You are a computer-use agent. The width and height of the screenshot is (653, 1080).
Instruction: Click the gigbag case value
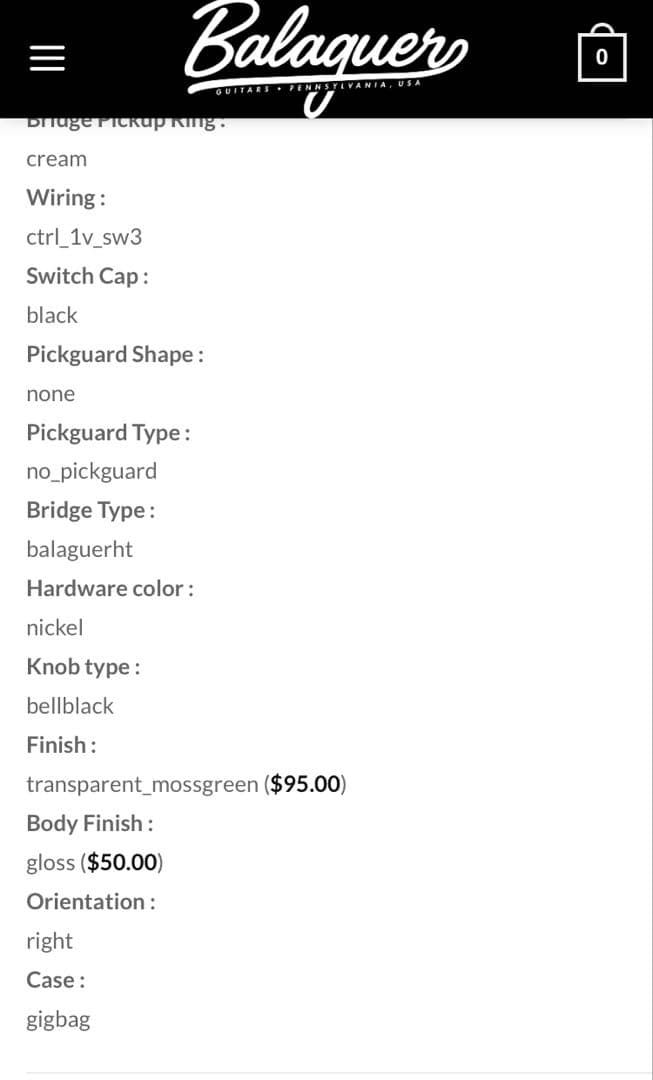pyautogui.click(x=58, y=1019)
